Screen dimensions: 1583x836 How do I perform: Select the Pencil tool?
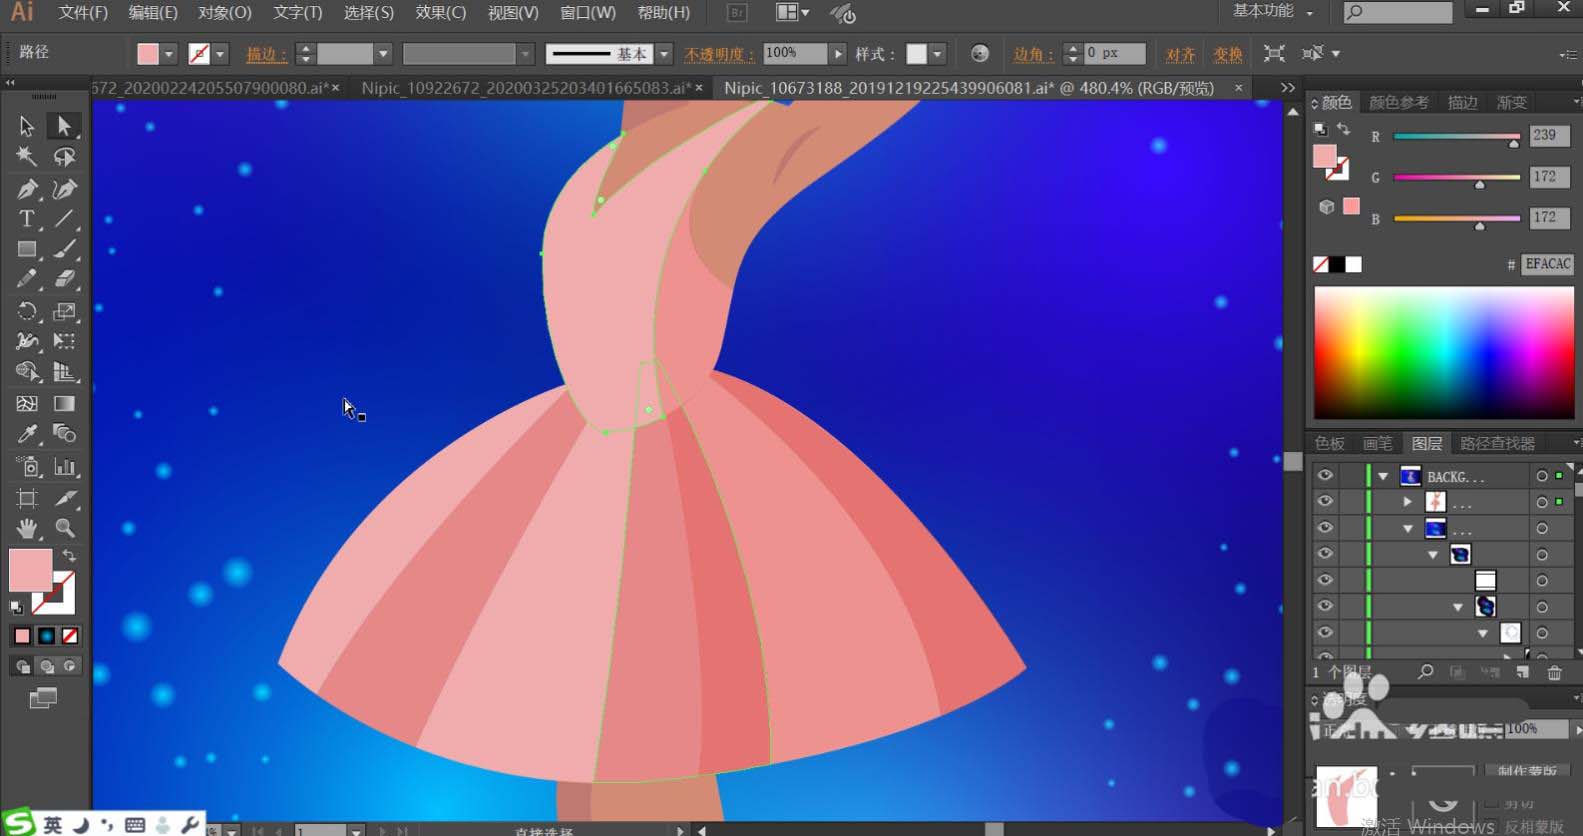click(x=26, y=280)
